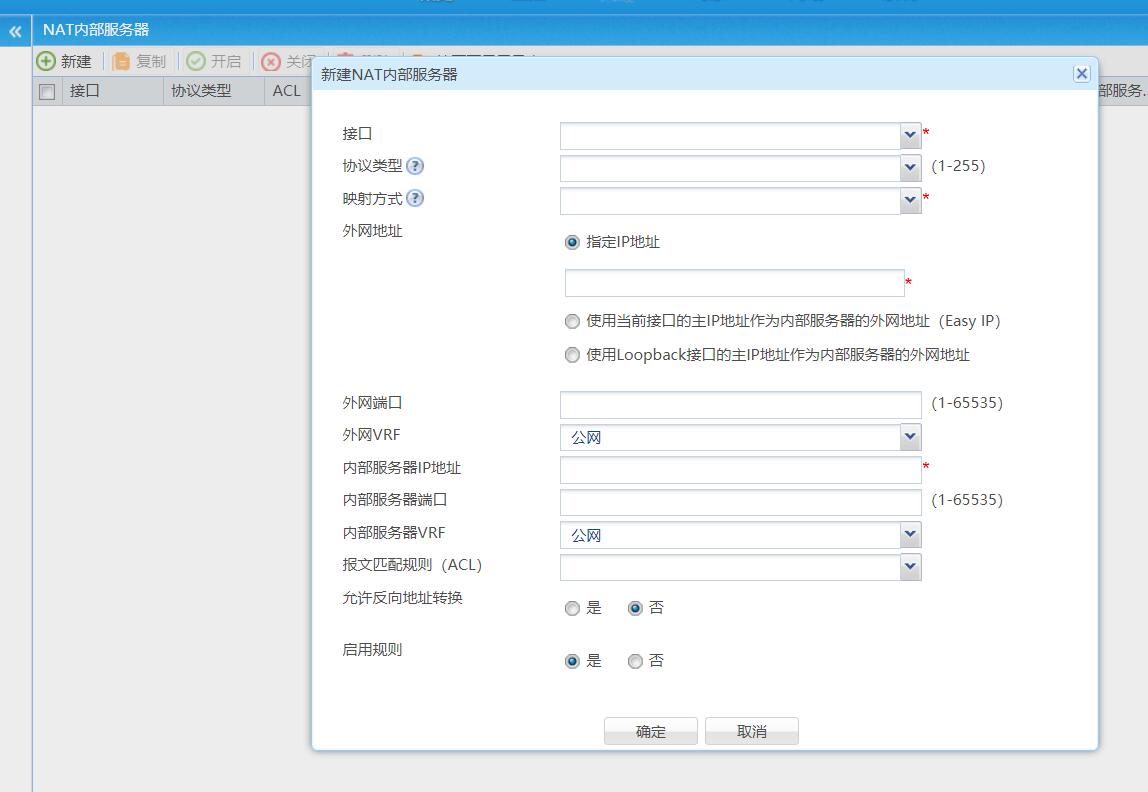Click the 内部服务器IP地址 input field

tap(740, 470)
